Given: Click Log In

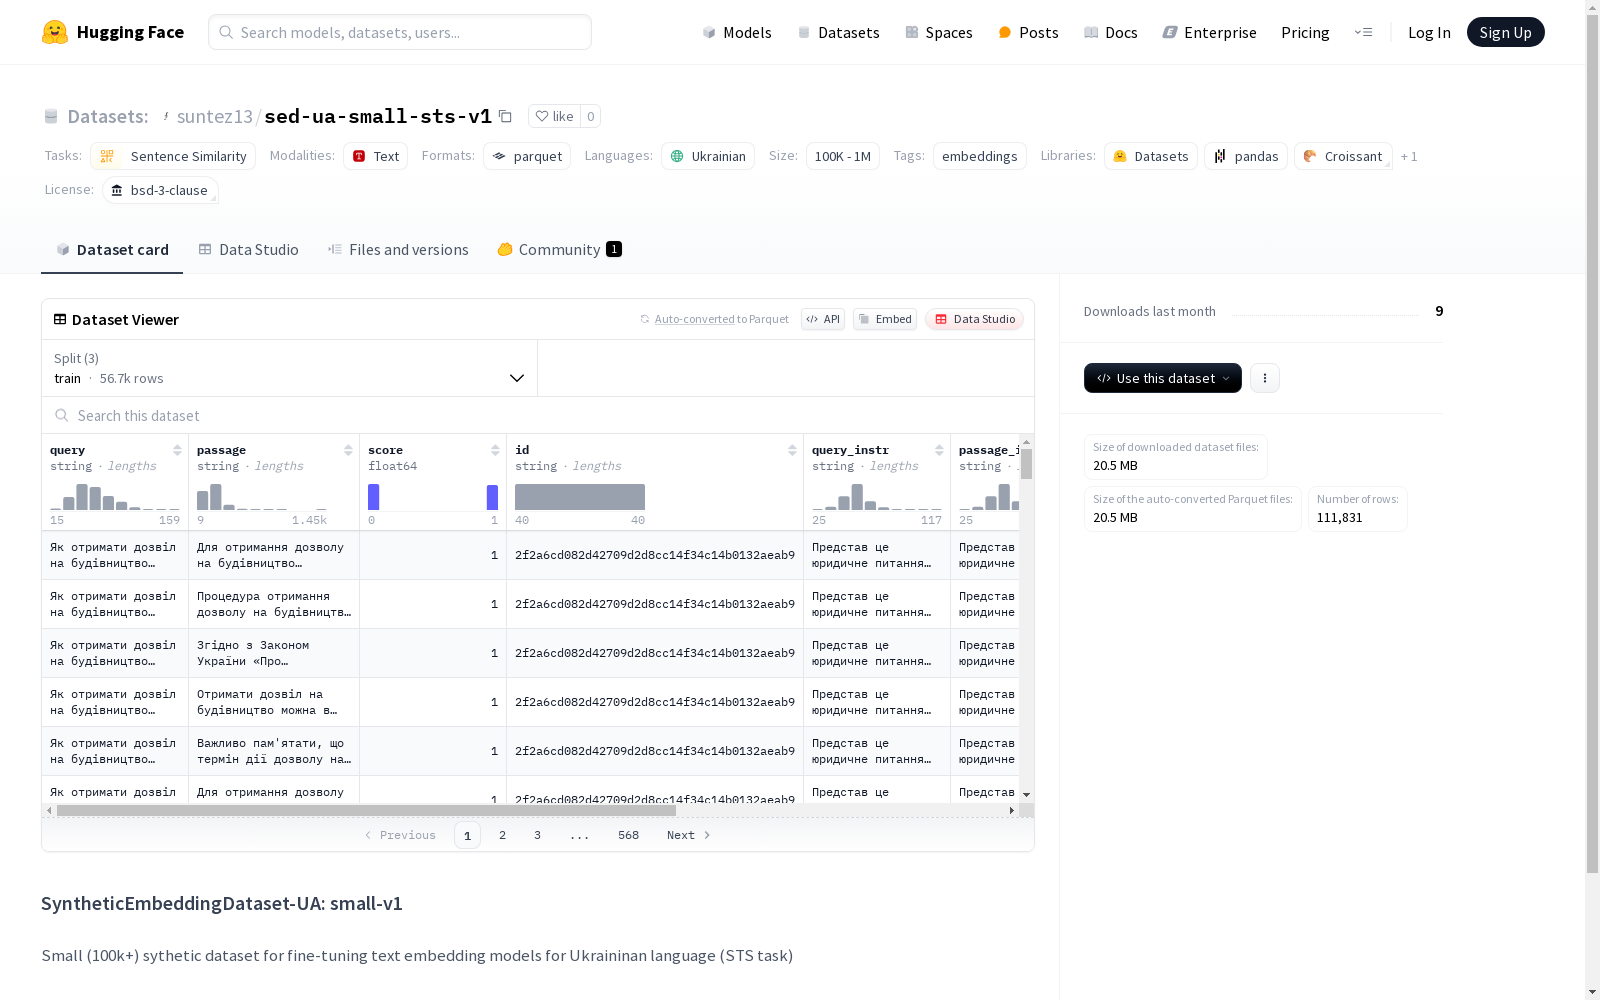Looking at the screenshot, I should [x=1429, y=32].
